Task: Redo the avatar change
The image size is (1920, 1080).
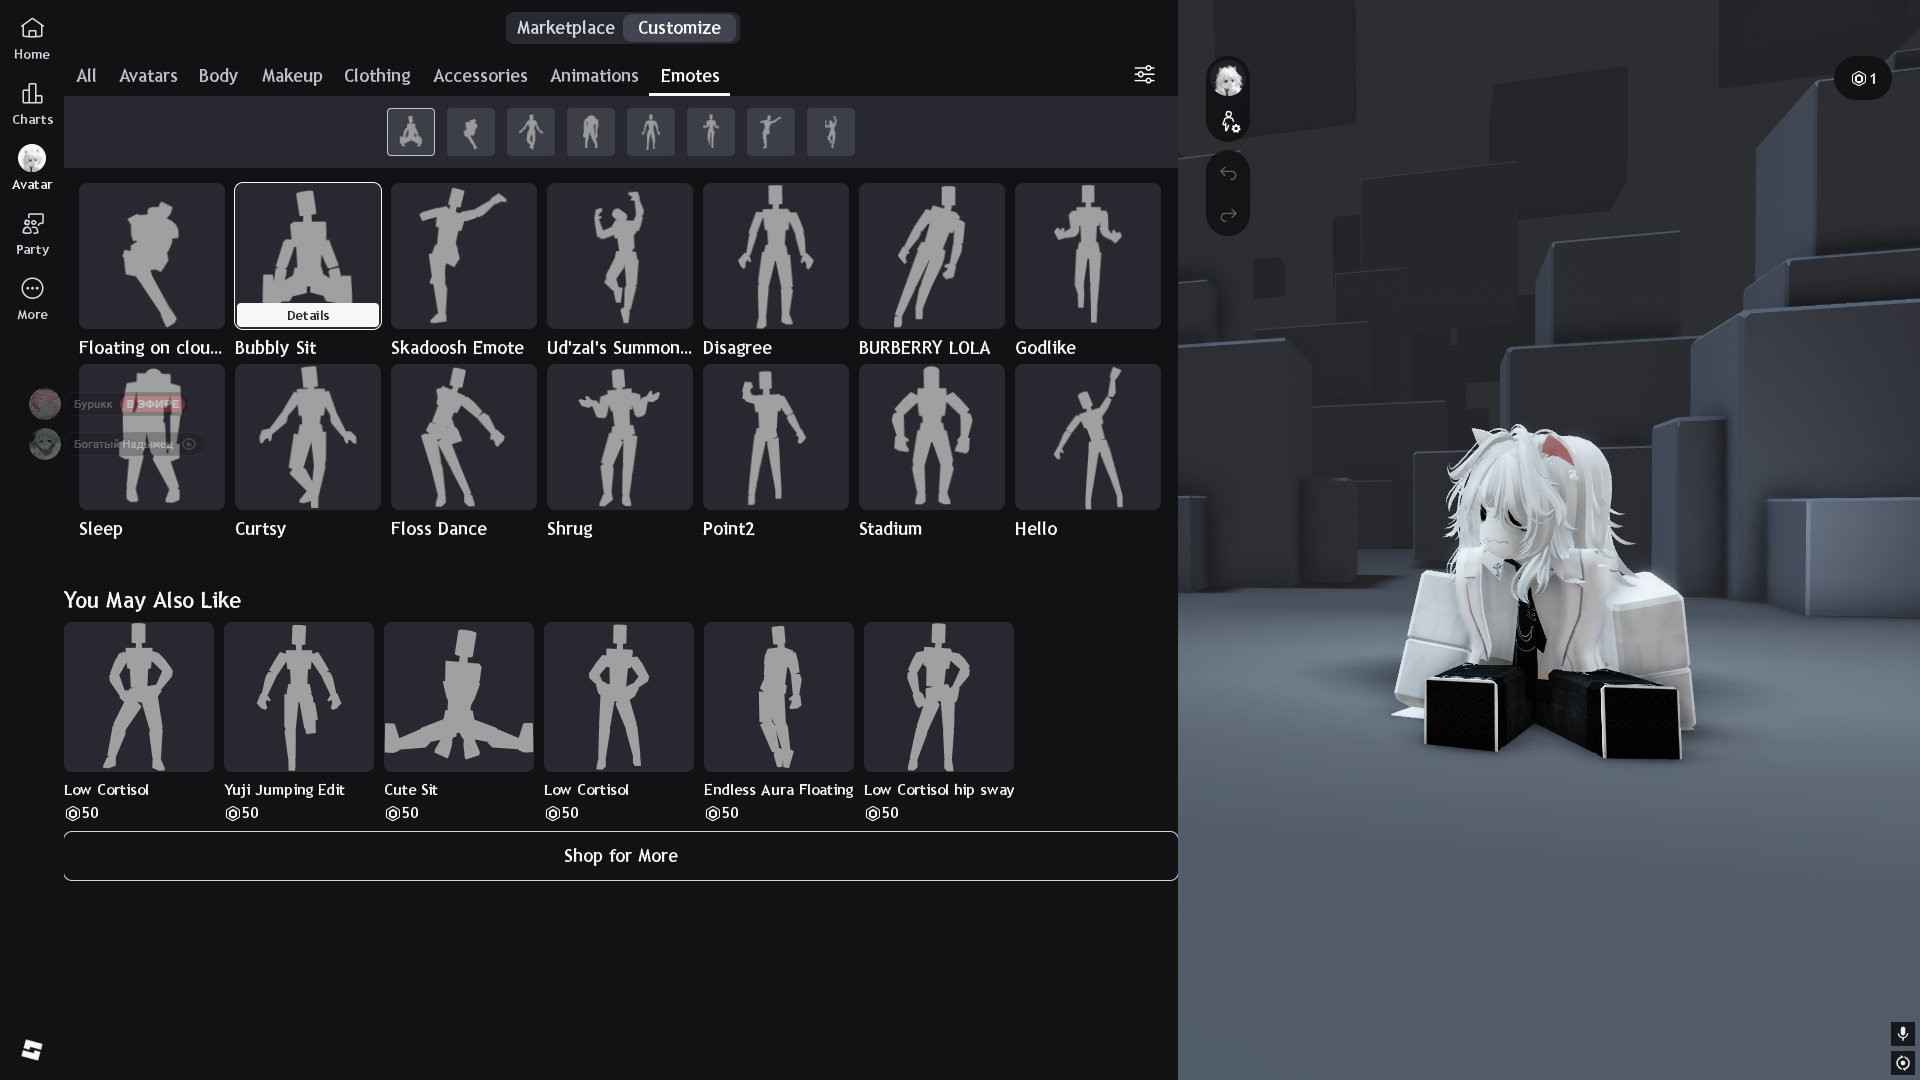Action: click(1228, 215)
